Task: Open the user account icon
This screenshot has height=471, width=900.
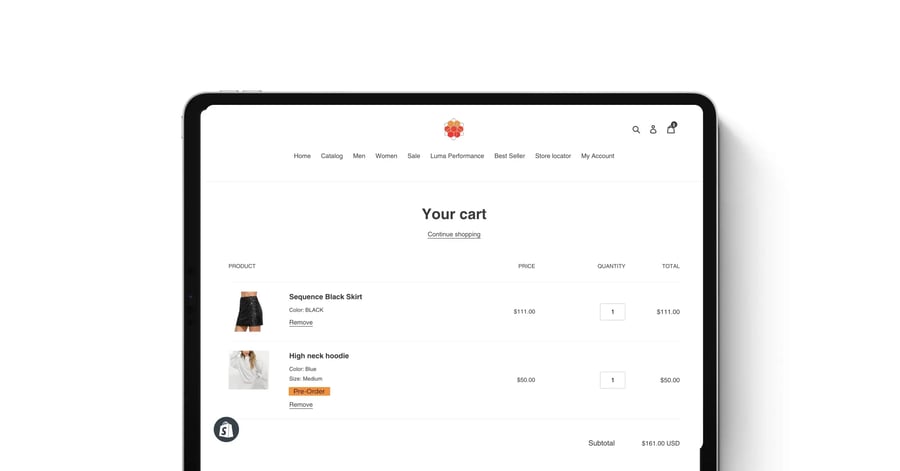Action: pyautogui.click(x=653, y=130)
